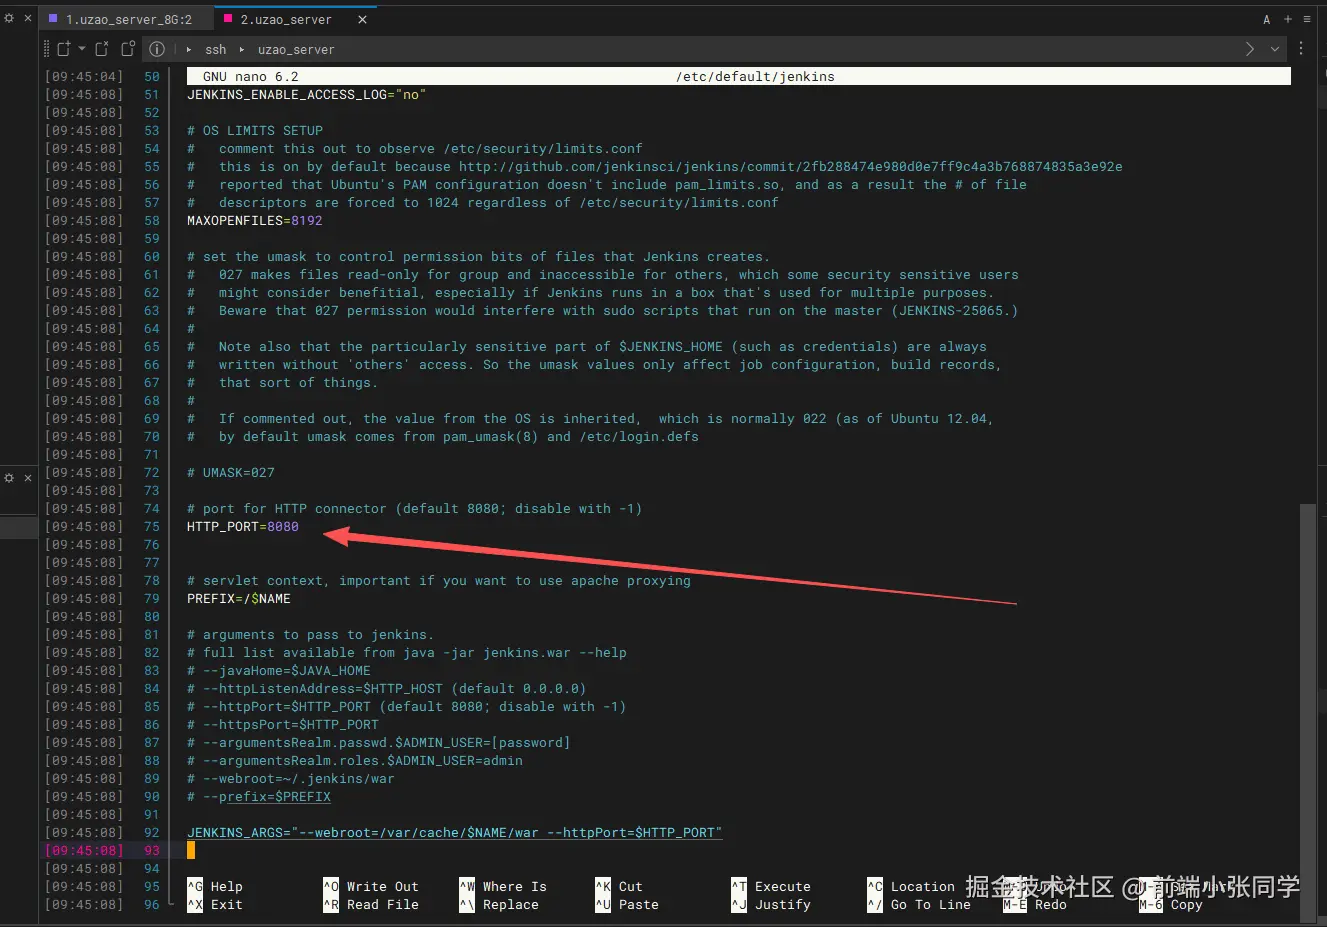1327x927 pixels.
Task: Click the github.com jenkins commit URL
Action: coord(791,167)
